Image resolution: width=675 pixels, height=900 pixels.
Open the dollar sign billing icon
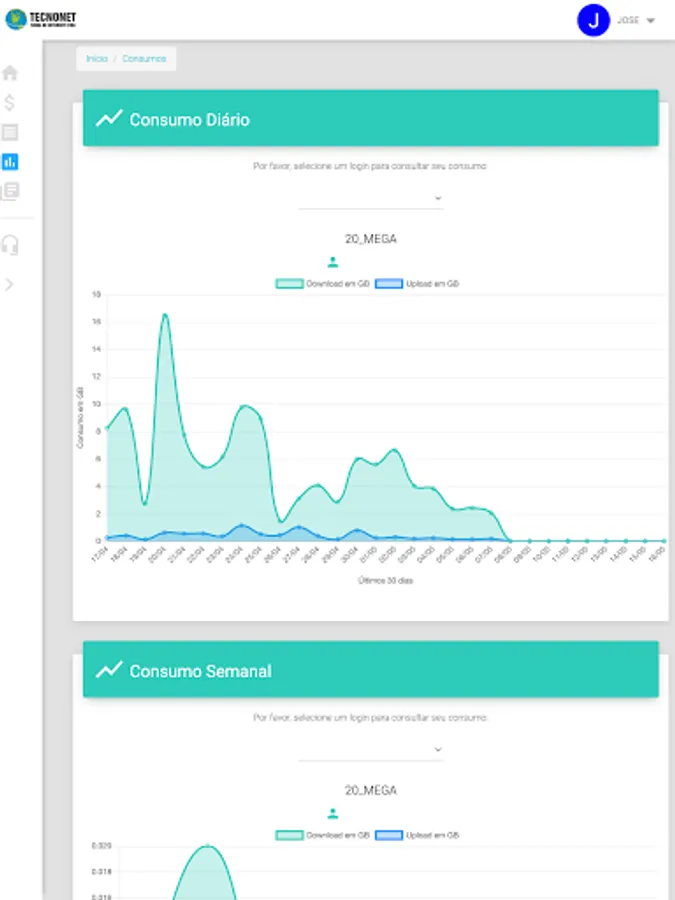click(x=9, y=103)
